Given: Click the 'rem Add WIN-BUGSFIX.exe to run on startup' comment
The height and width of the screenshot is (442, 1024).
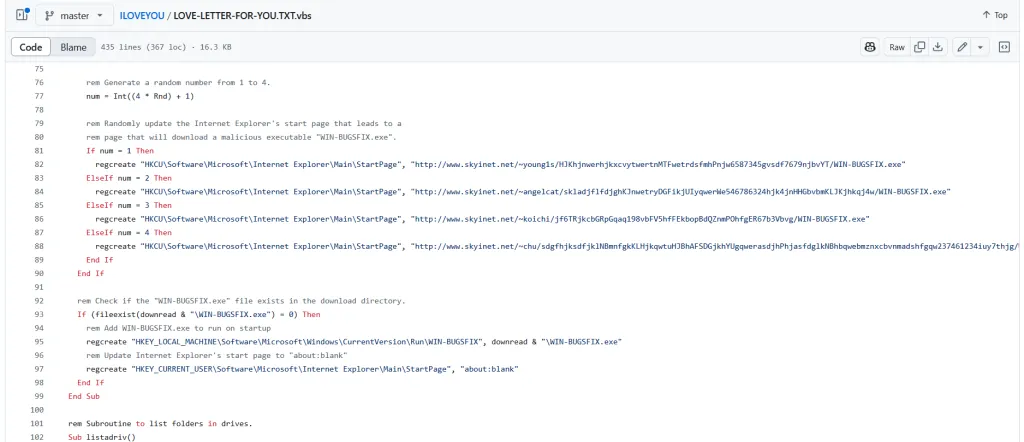Looking at the screenshot, I should click(x=178, y=328).
